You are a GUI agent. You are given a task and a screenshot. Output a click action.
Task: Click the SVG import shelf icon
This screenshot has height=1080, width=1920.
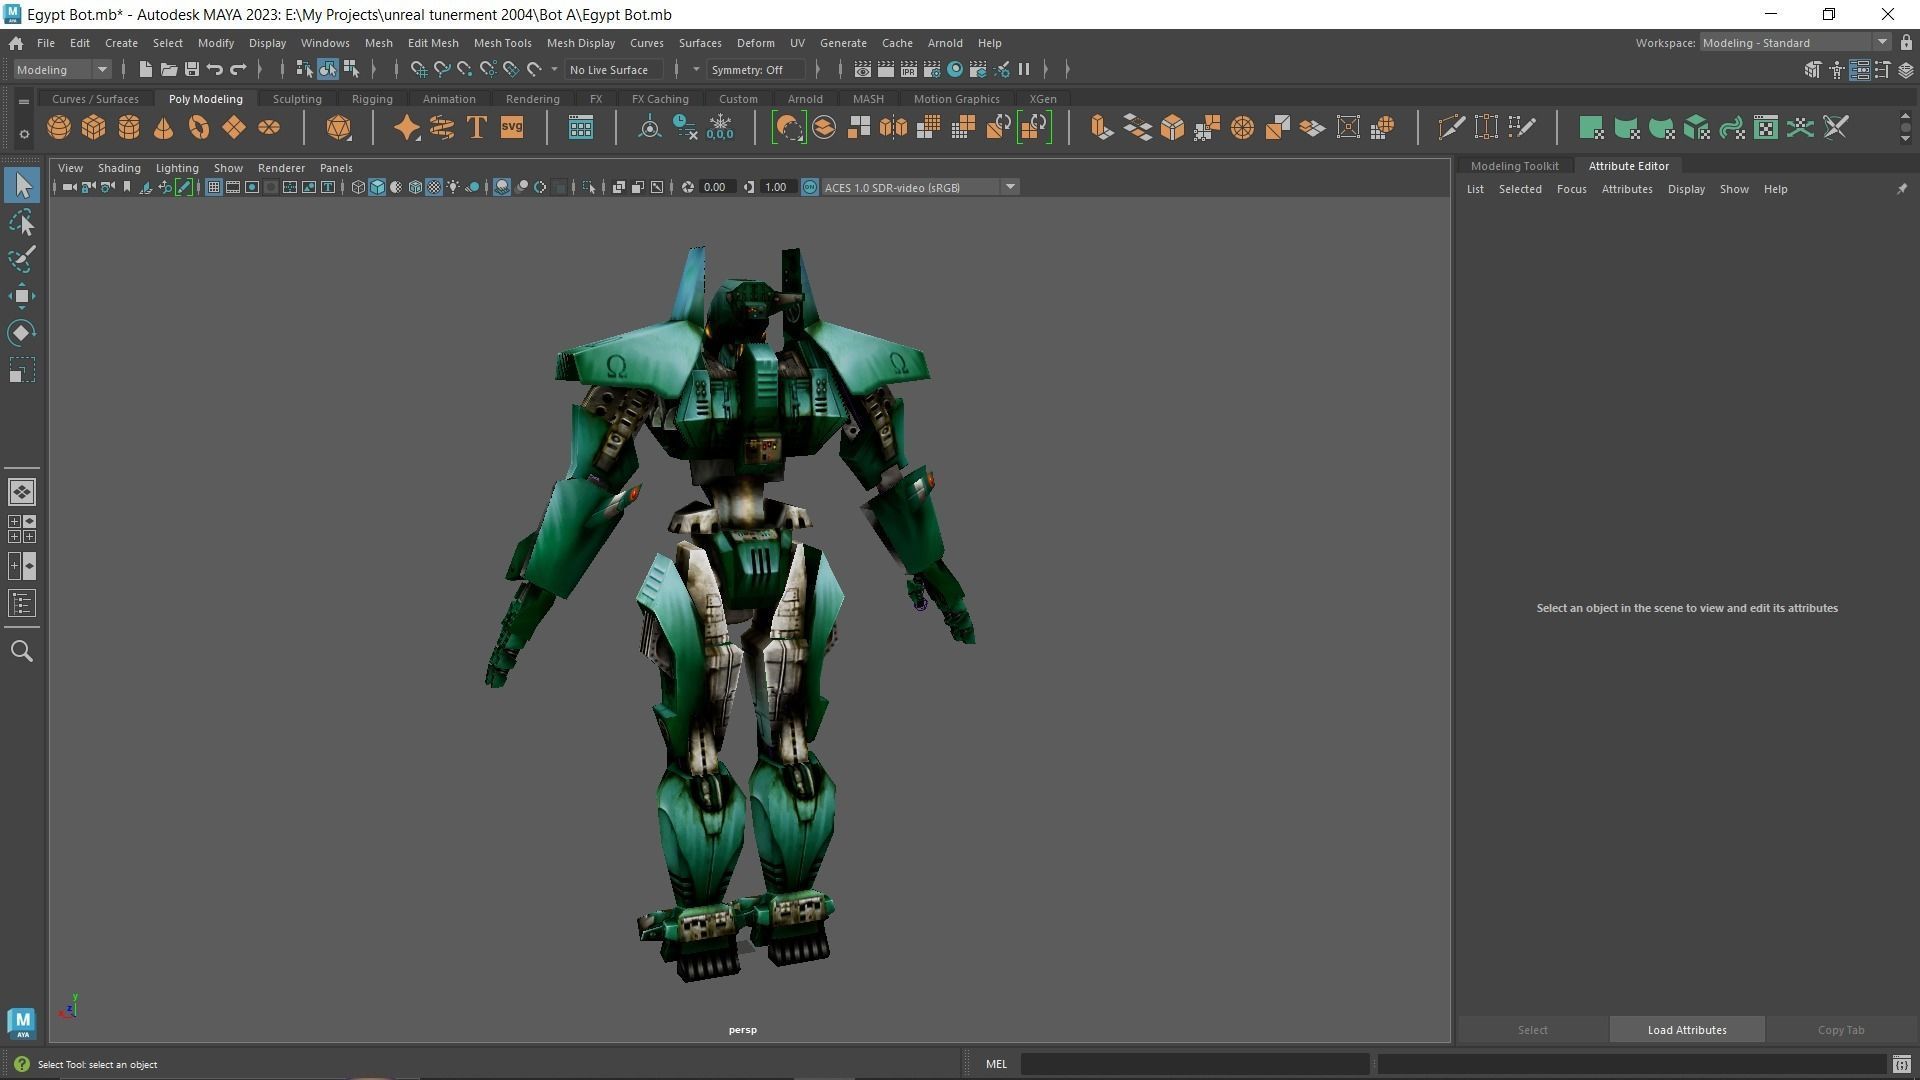tap(512, 128)
